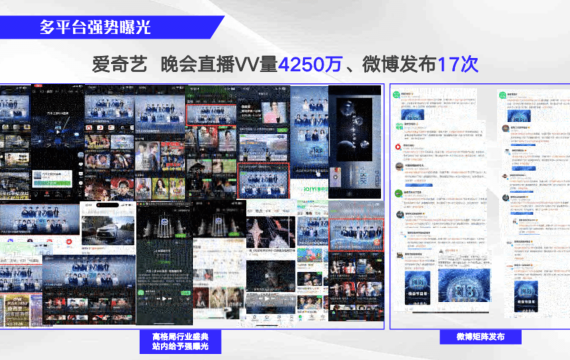Open the pink sea creature thumbnail
This screenshot has height=360, width=570.
271,232
